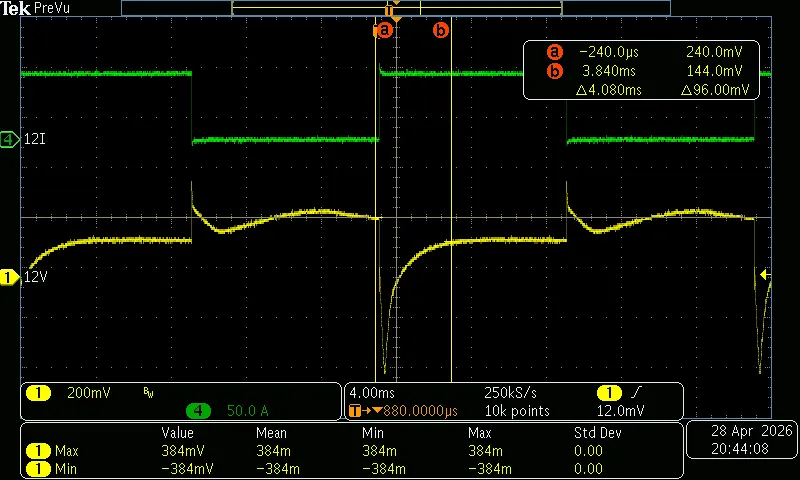
Task: Click the channel 4 badge beside 50.0 A
Action: pos(198,411)
